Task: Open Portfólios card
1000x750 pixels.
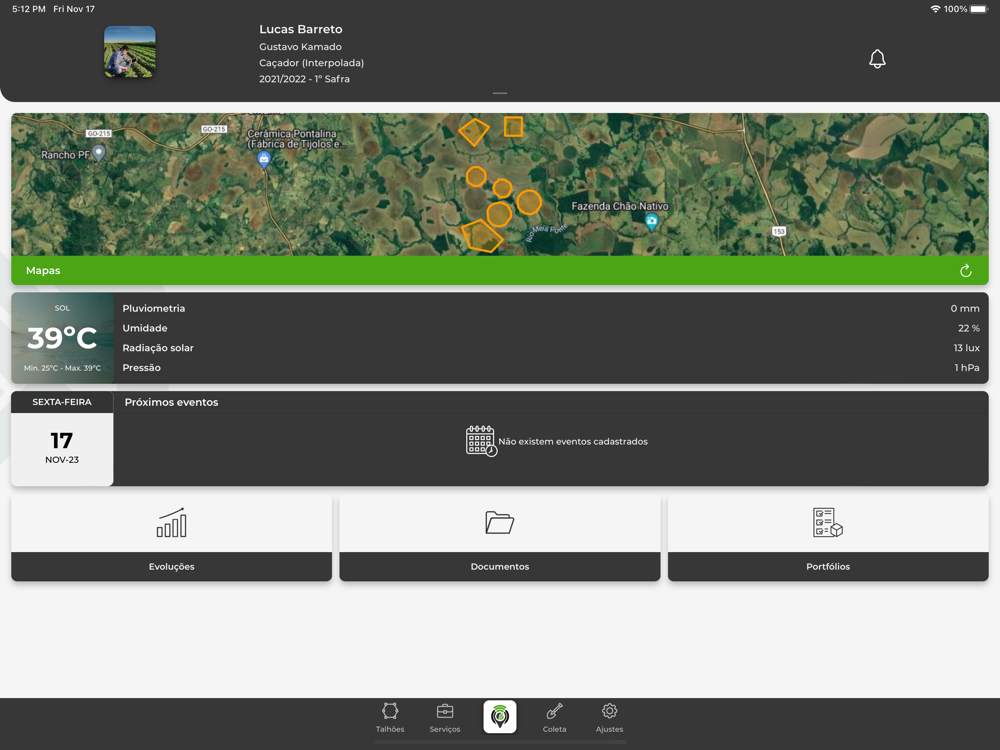Action: (x=828, y=538)
